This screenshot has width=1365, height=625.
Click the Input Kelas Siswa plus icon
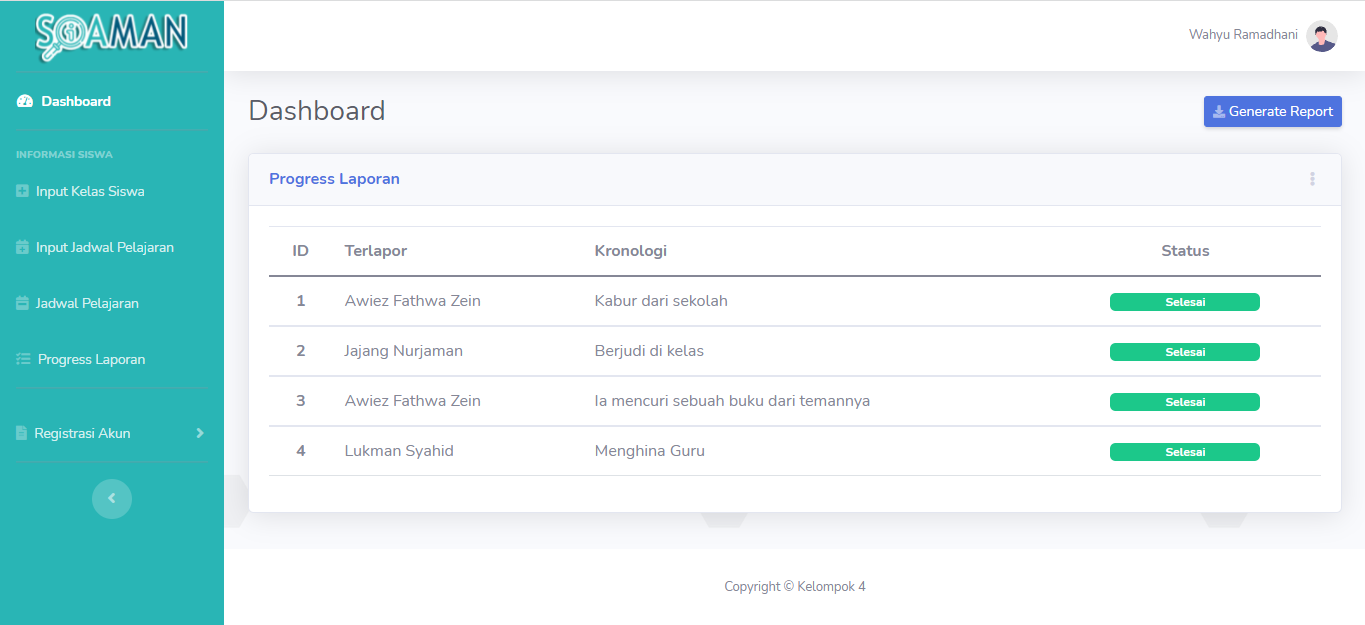(x=23, y=191)
